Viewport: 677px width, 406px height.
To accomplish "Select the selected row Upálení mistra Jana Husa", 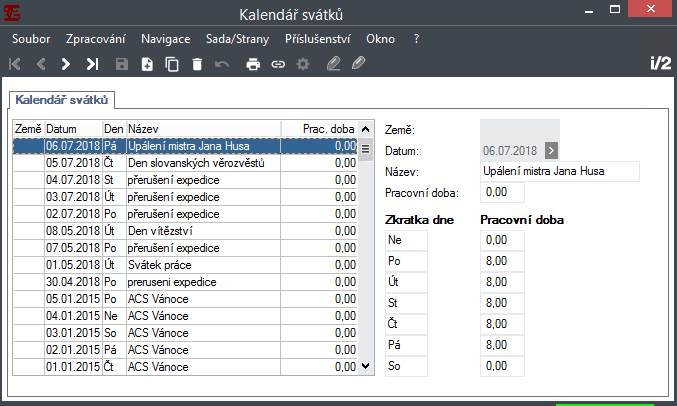I will (185, 146).
